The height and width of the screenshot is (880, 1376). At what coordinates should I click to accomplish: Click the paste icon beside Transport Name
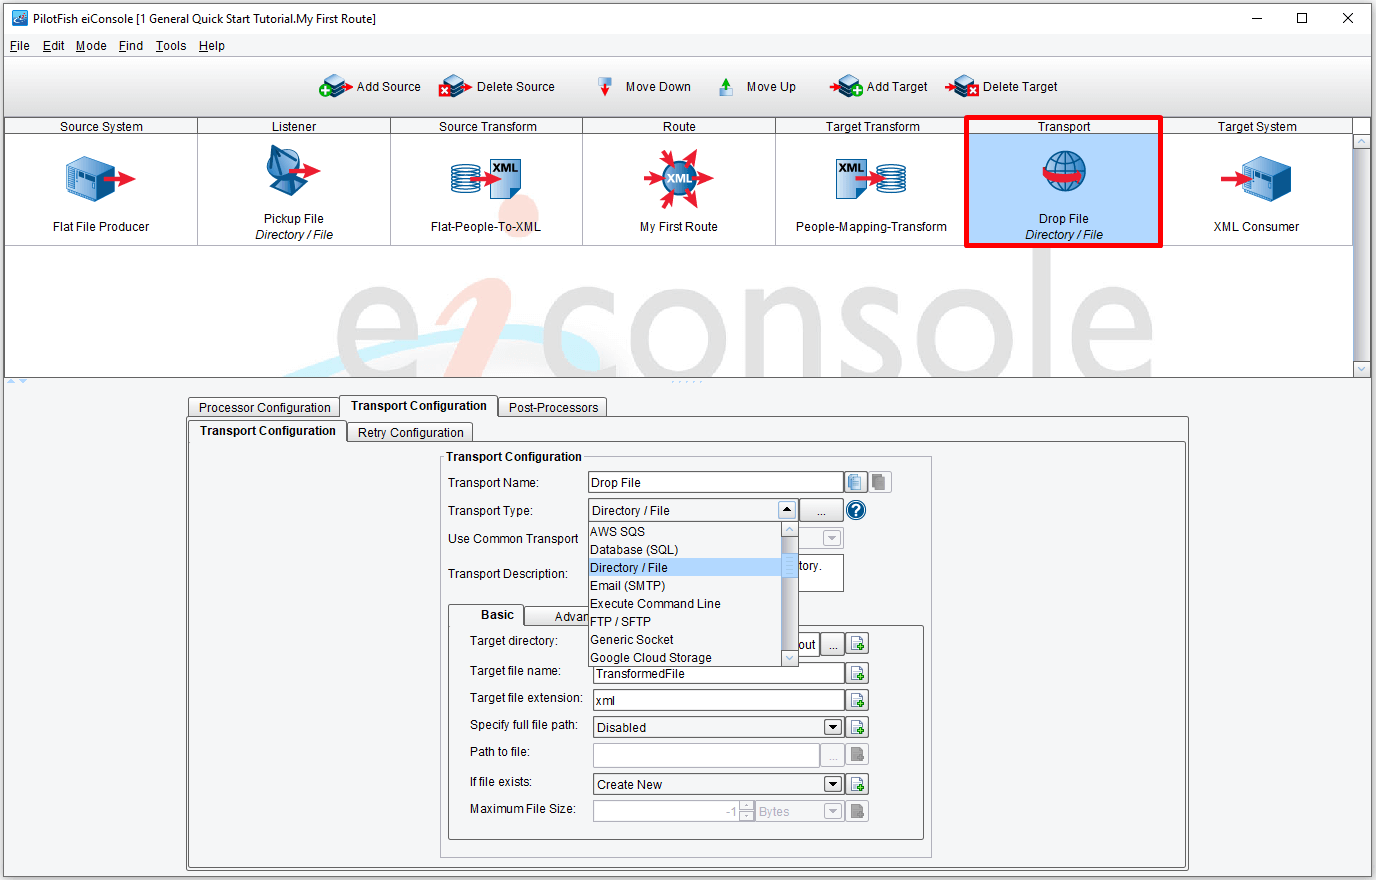click(x=879, y=483)
